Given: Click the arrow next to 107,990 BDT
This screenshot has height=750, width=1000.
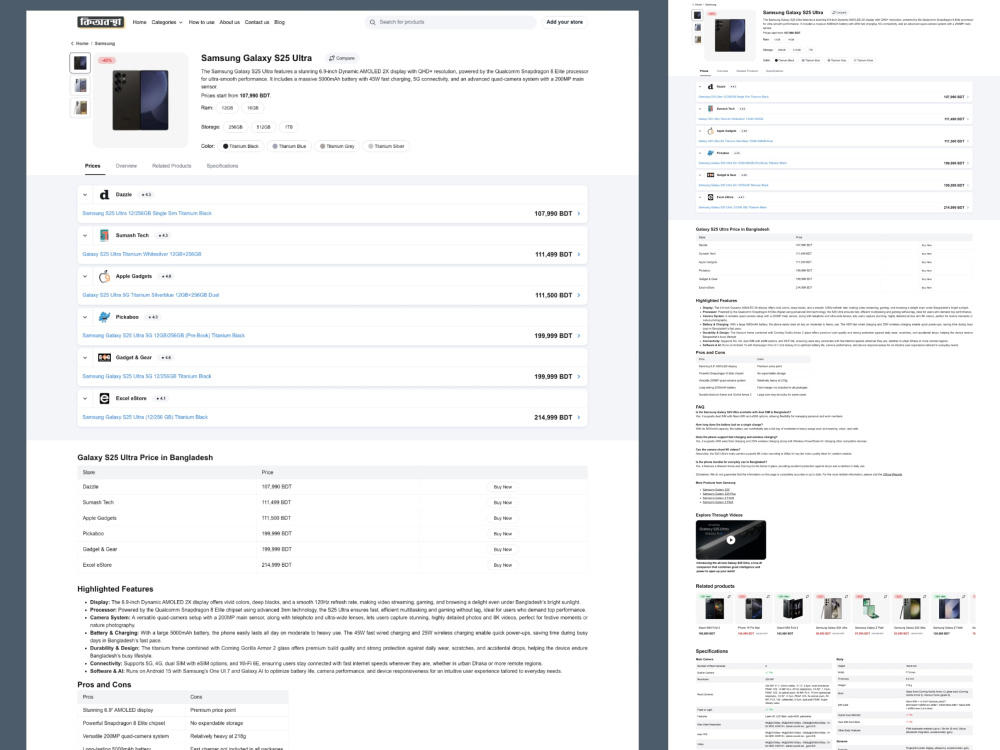Looking at the screenshot, I should coord(579,214).
